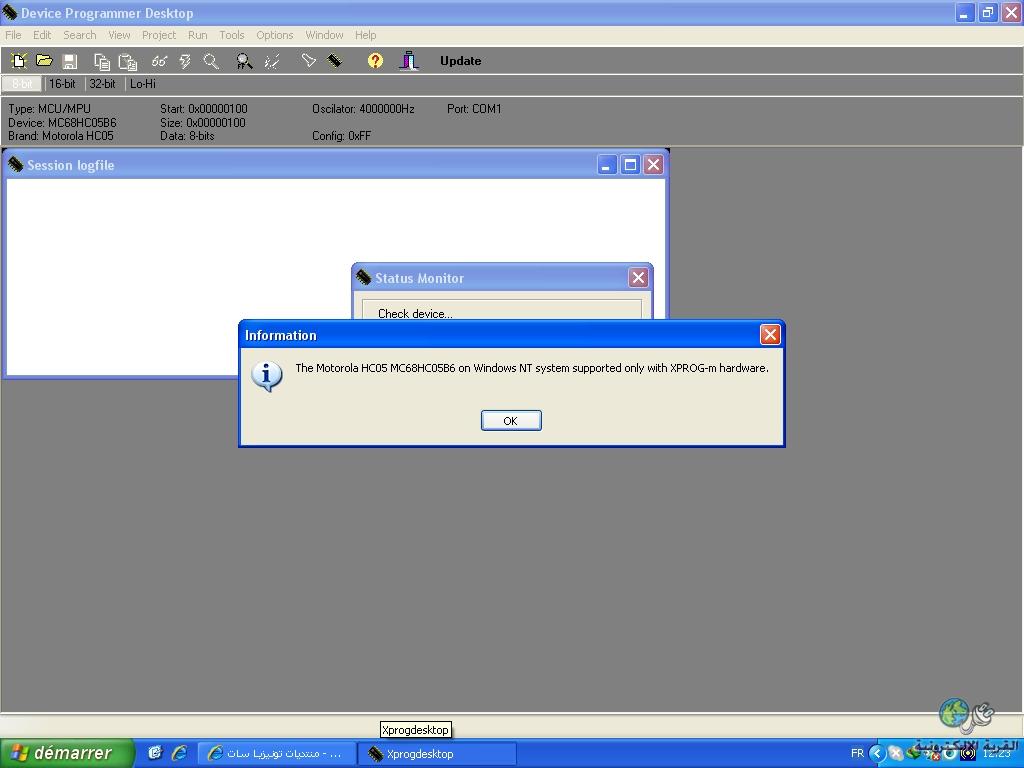Open the Options menu
Viewport: 1024px width, 768px height.
(x=274, y=35)
